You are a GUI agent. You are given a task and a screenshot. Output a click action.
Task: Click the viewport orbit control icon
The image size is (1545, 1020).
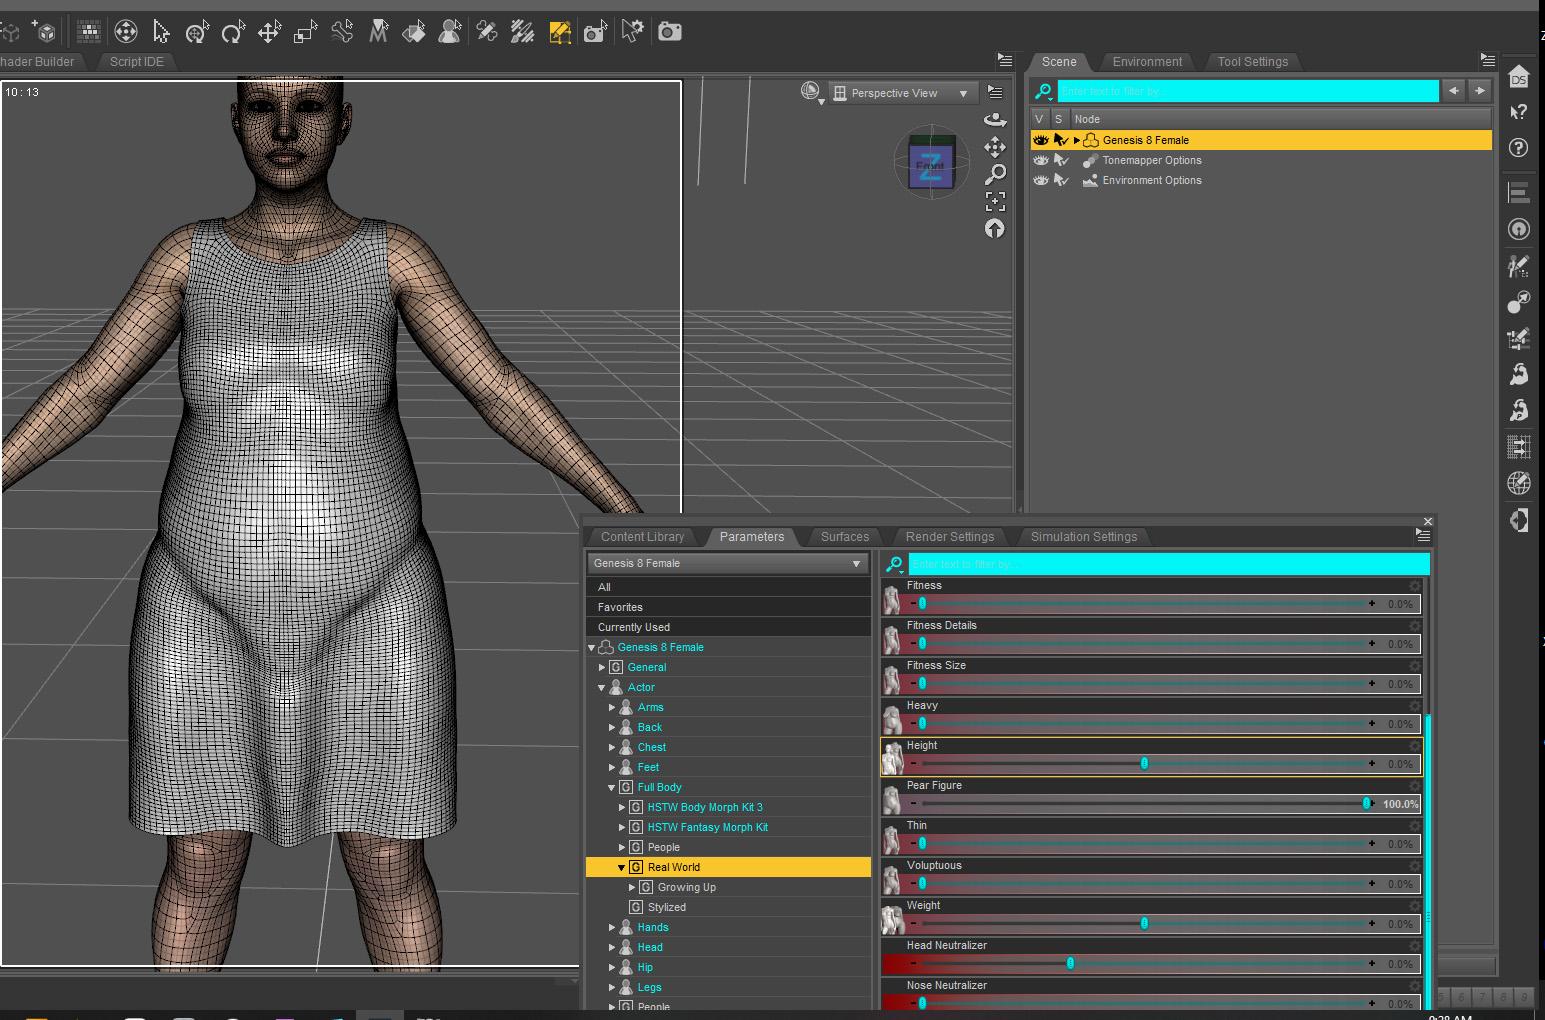tap(995, 120)
